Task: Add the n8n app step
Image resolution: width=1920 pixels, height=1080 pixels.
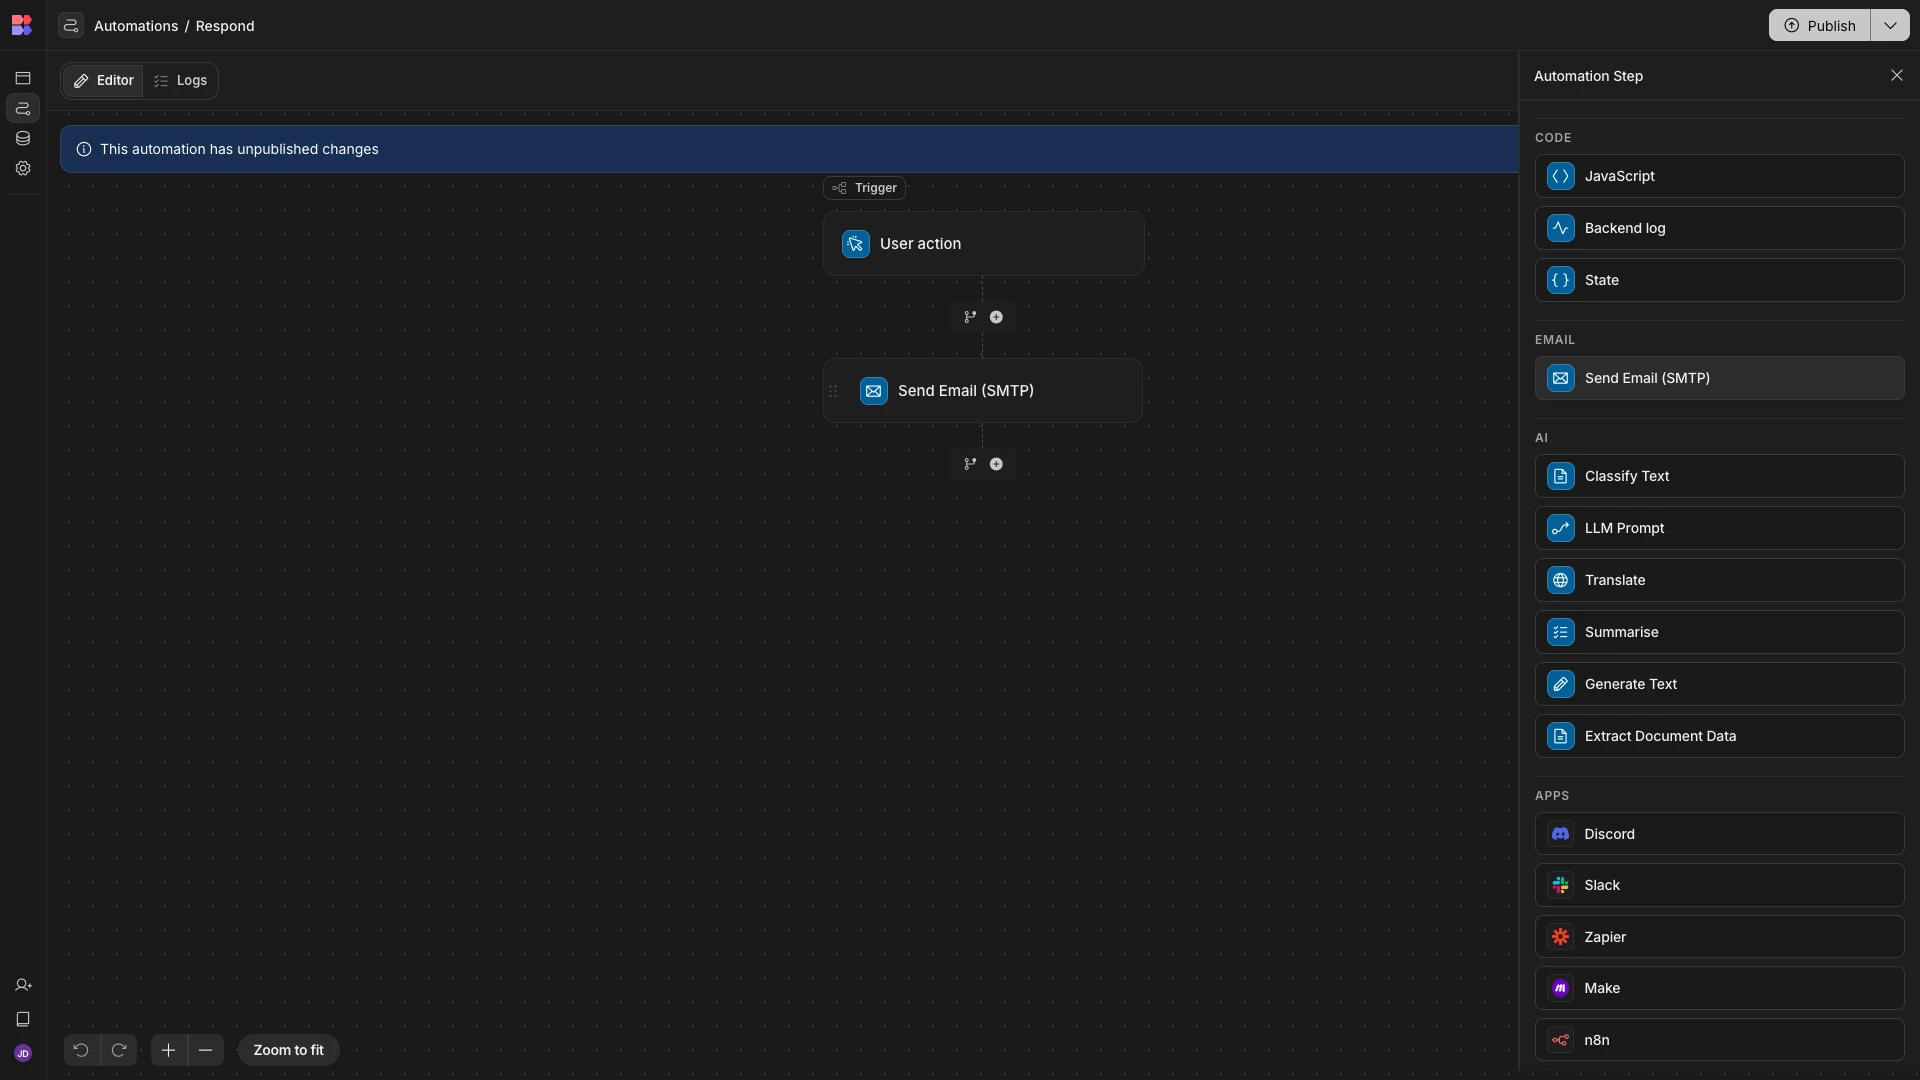Action: tap(1720, 1040)
